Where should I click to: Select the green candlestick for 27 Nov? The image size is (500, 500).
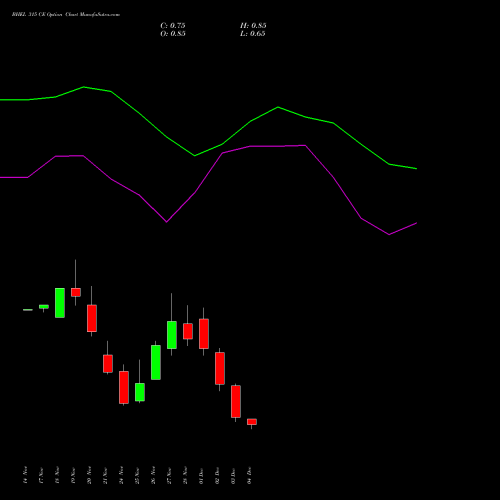point(172,335)
